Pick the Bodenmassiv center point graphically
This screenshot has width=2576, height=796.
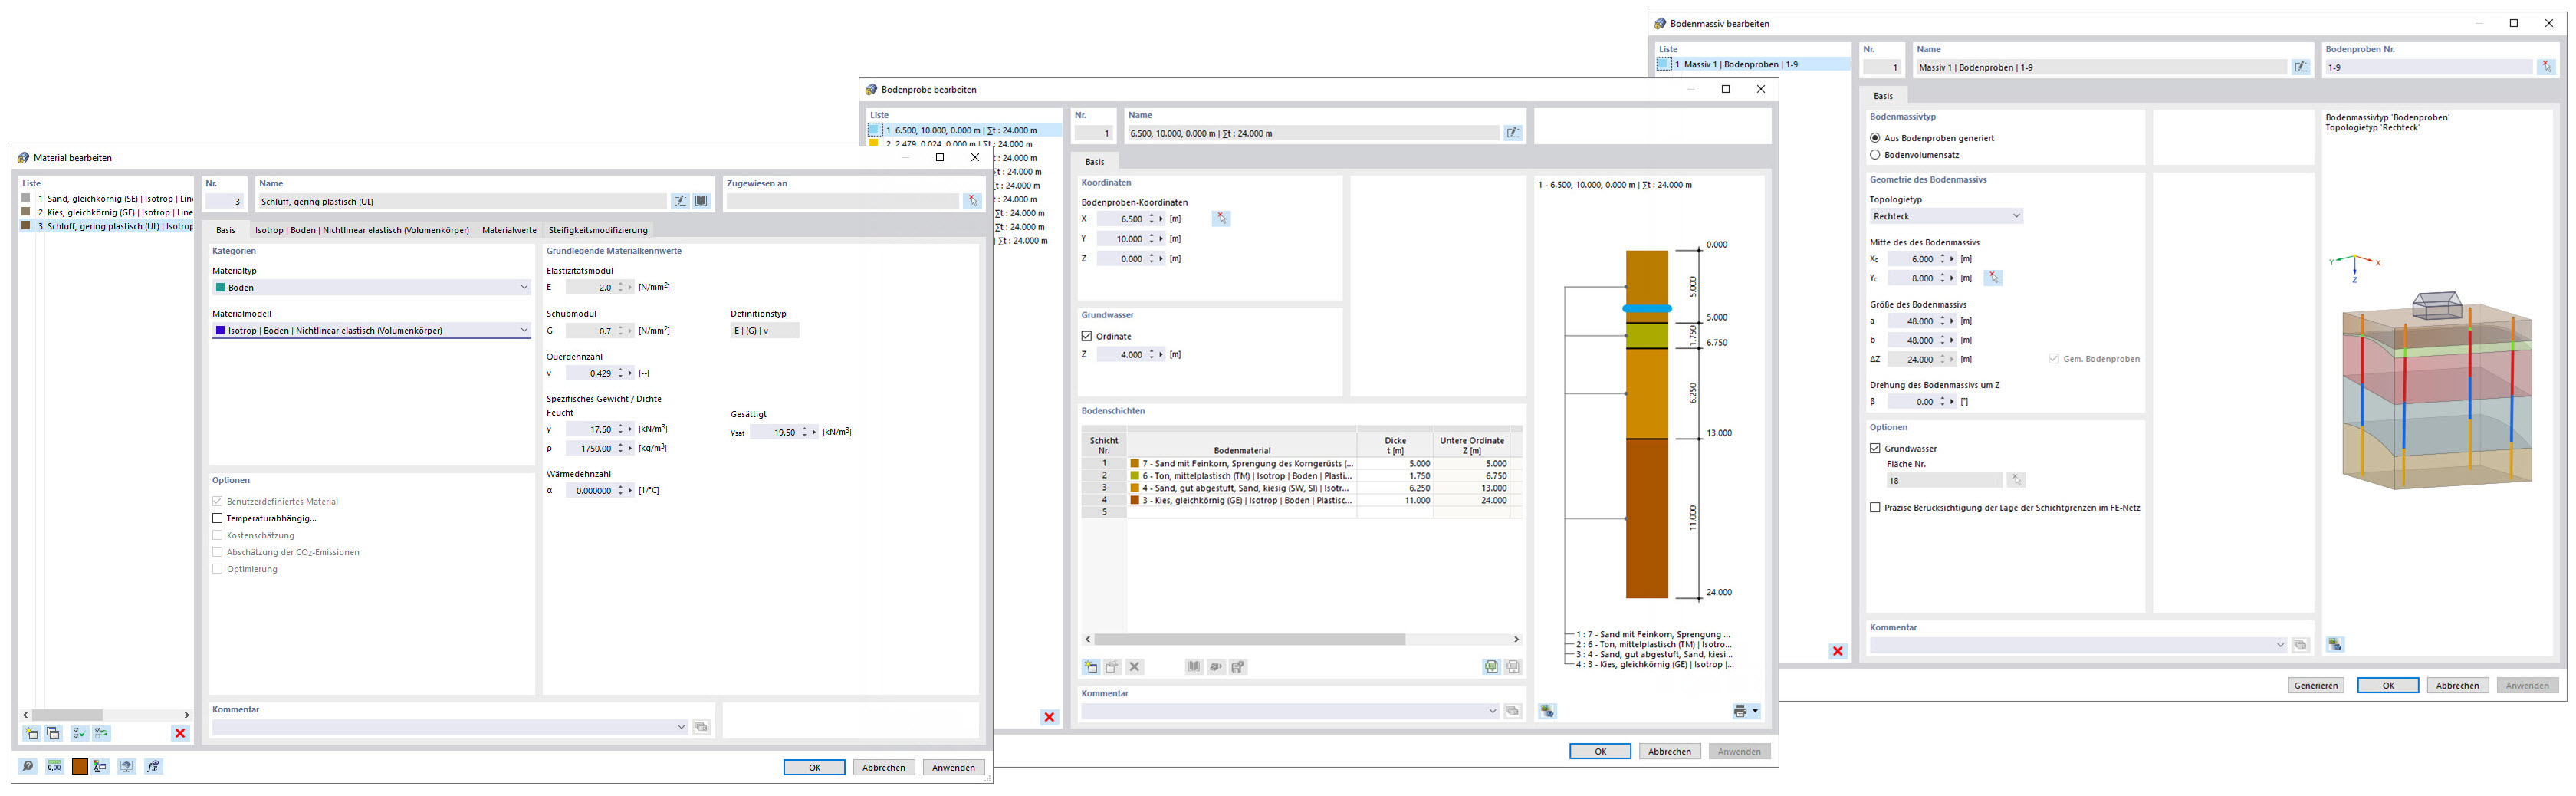click(1993, 278)
